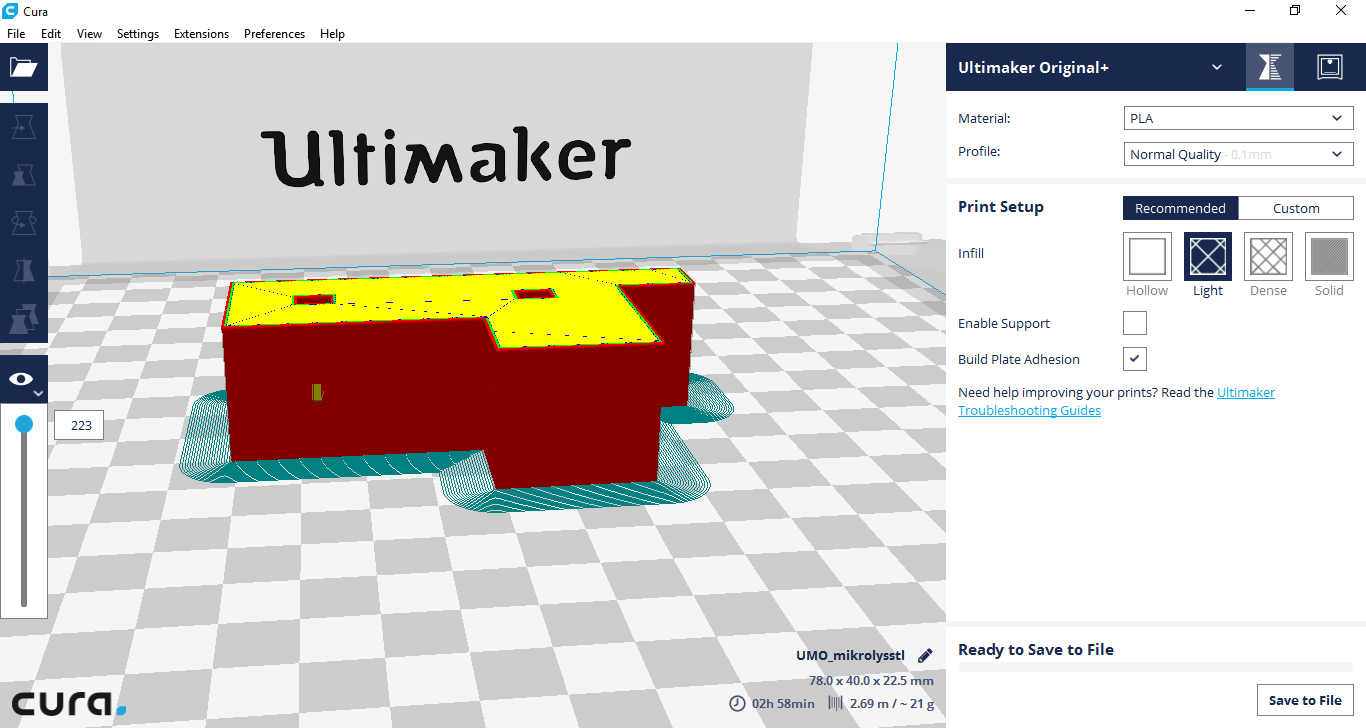Viewport: 1366px width, 728px height.
Task: Open the Help menu
Action: click(332, 33)
